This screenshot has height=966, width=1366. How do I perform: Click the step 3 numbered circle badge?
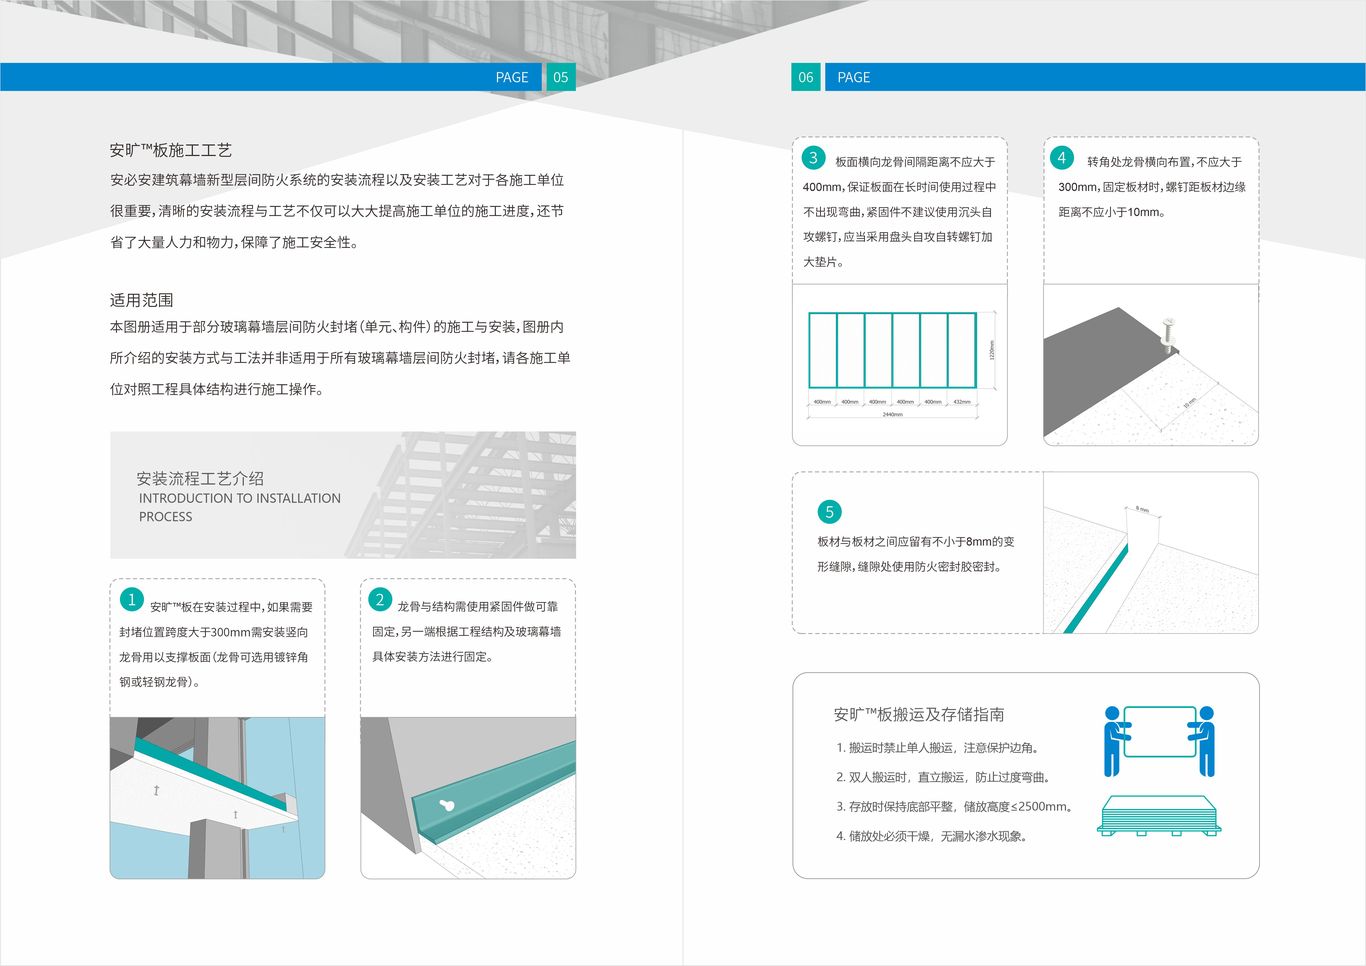click(x=813, y=157)
